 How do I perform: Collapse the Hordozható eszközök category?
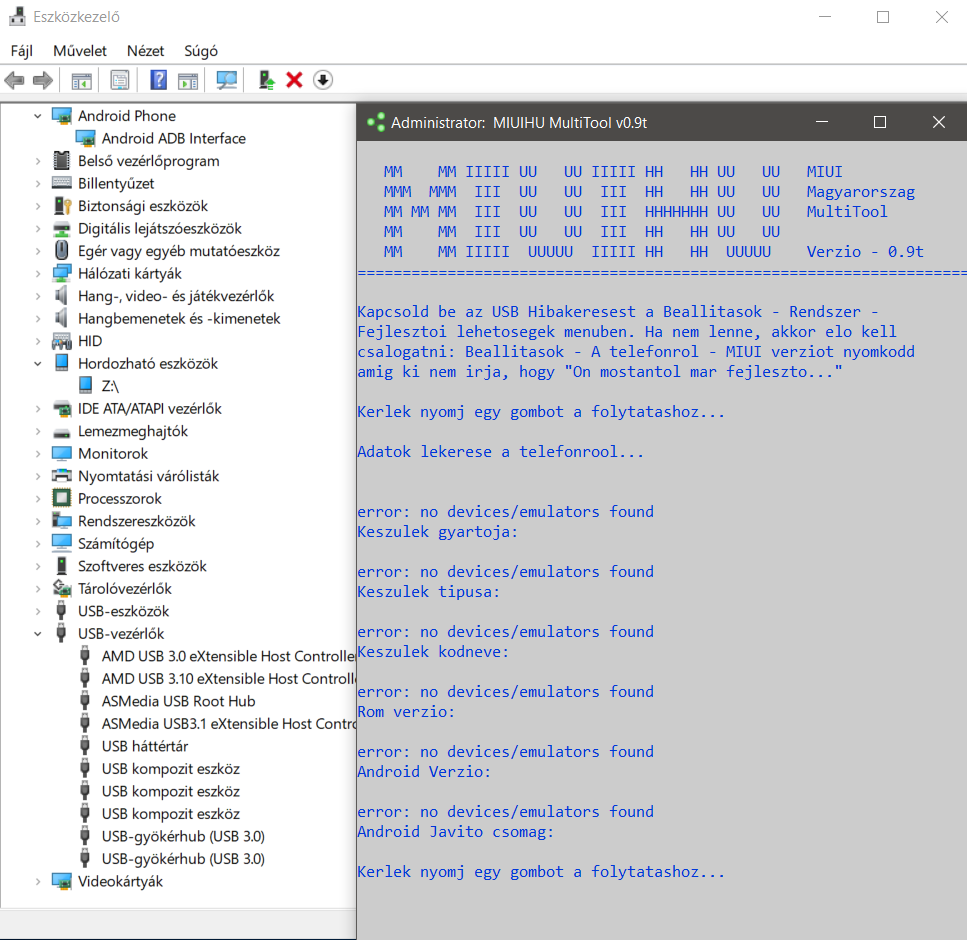tap(38, 363)
